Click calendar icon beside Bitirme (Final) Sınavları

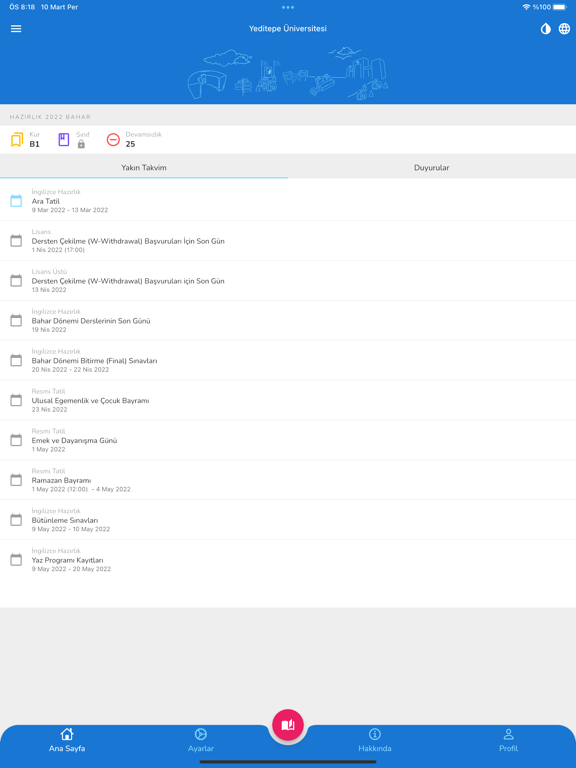click(16, 360)
